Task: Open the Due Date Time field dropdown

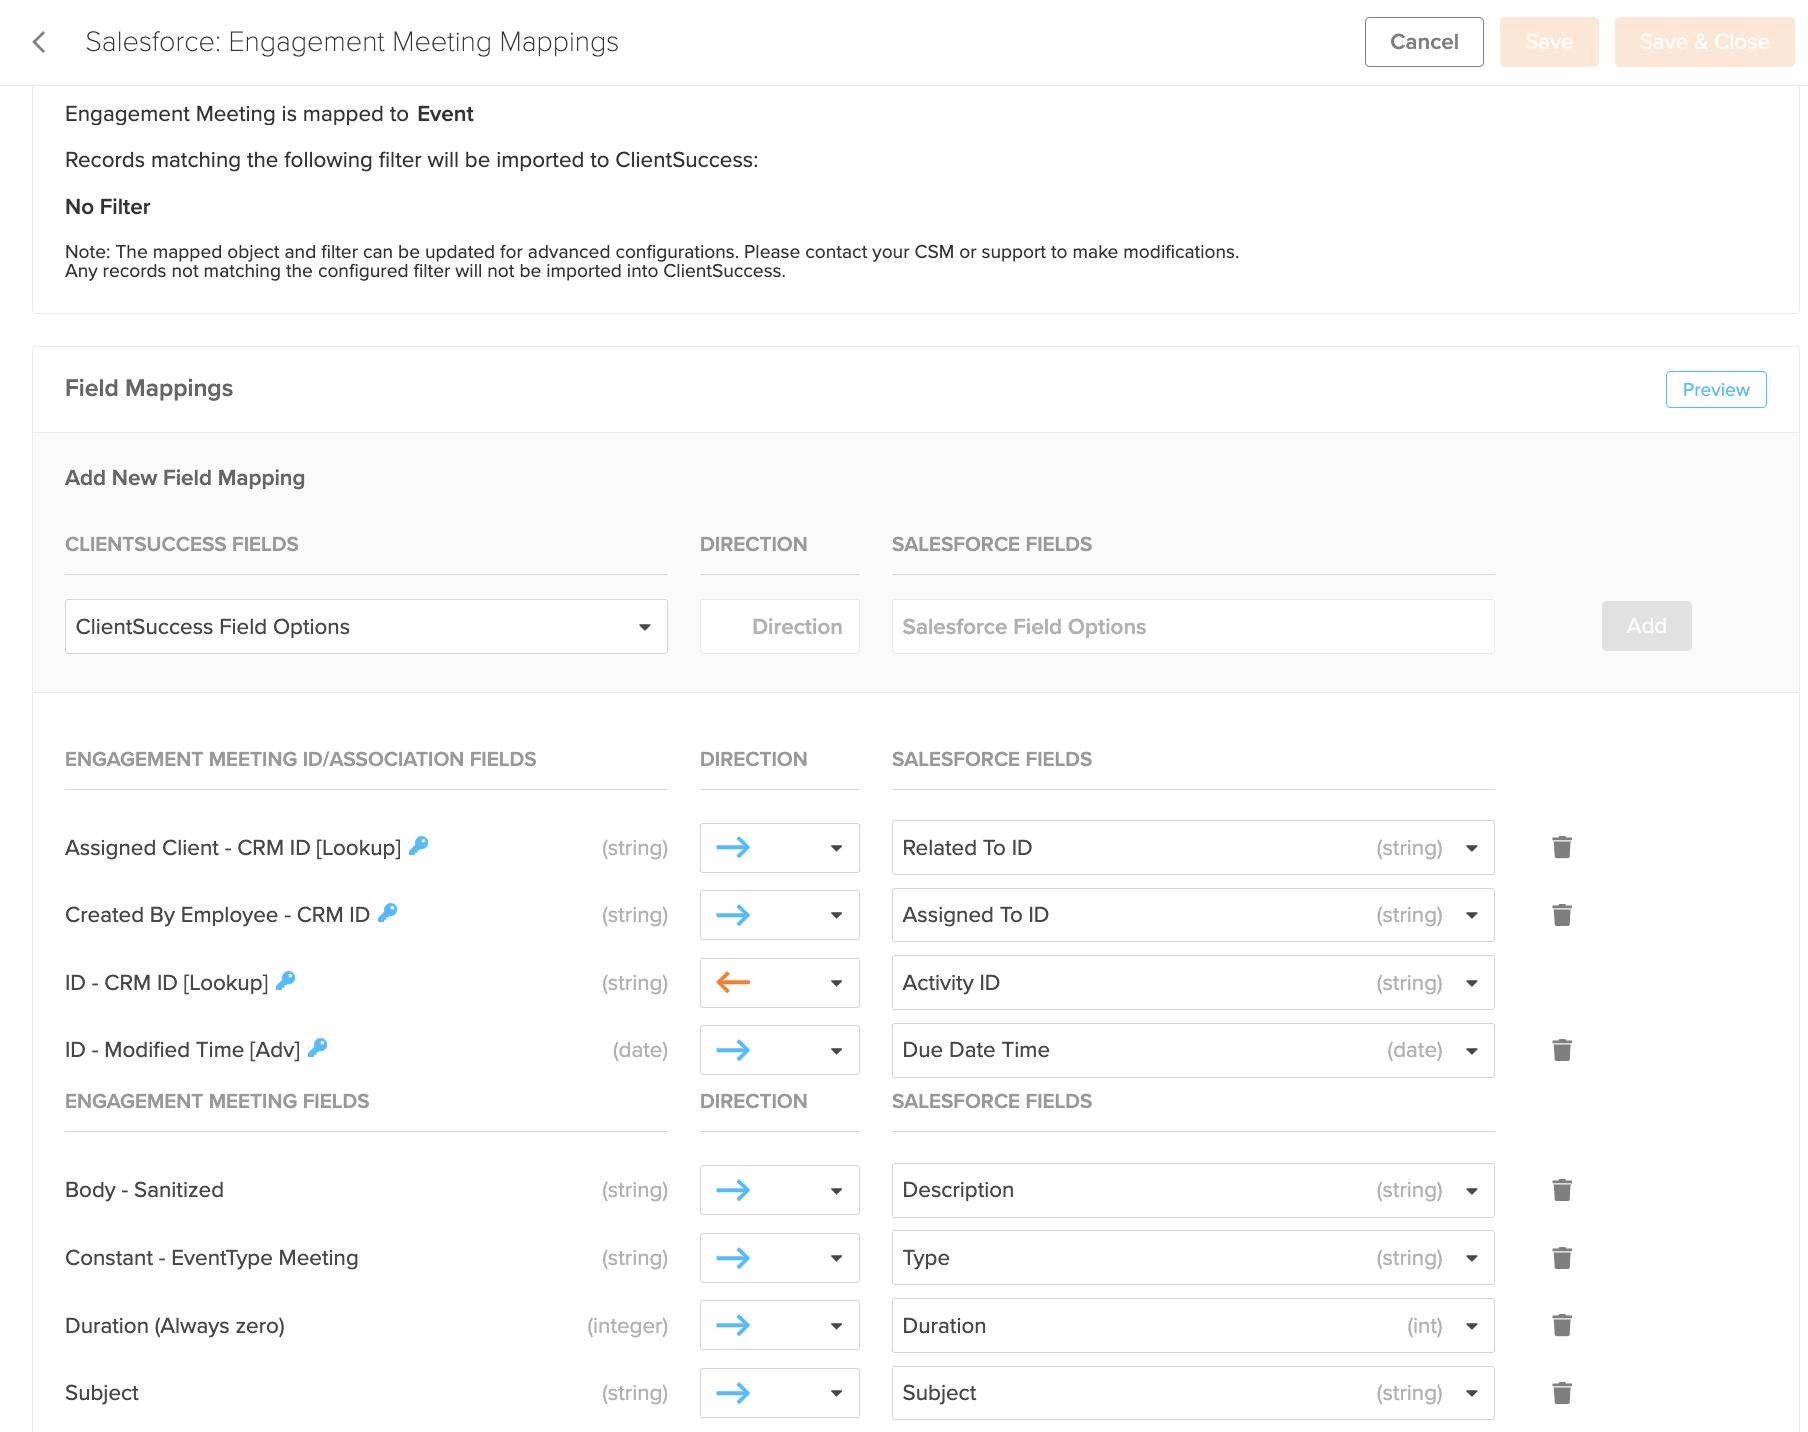Action: 1193,1050
